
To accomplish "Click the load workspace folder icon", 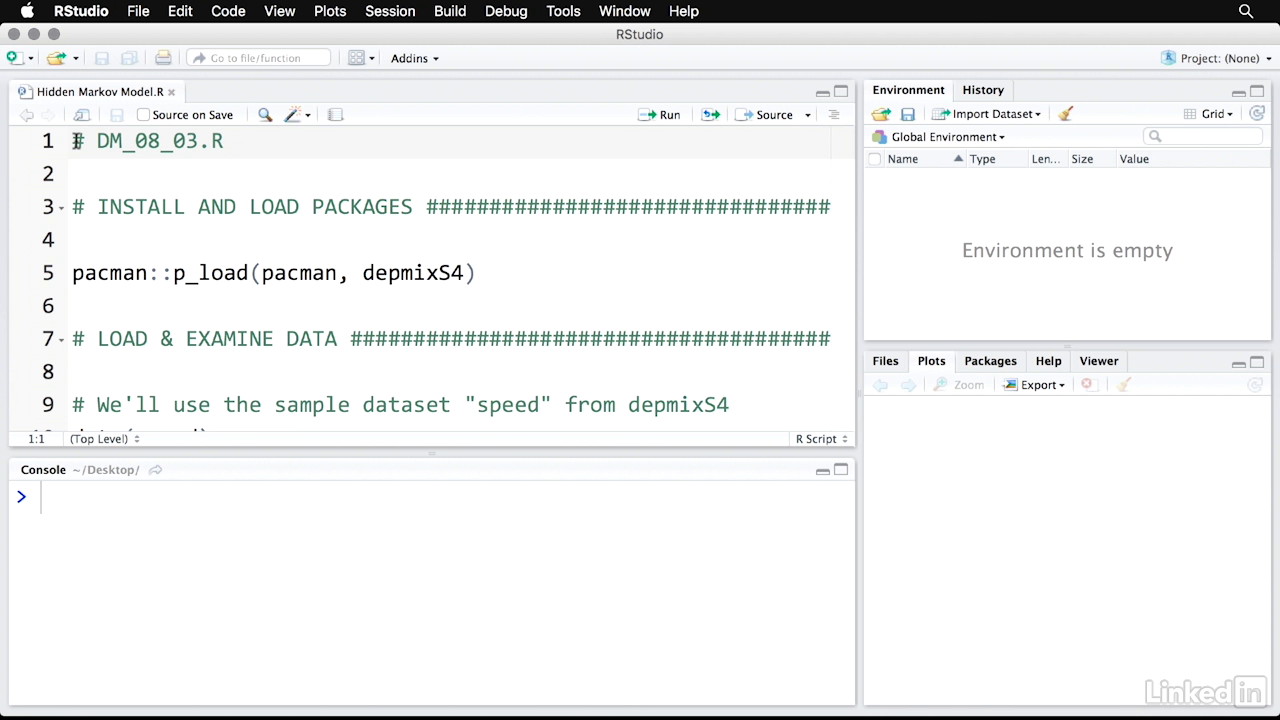I will pyautogui.click(x=881, y=114).
